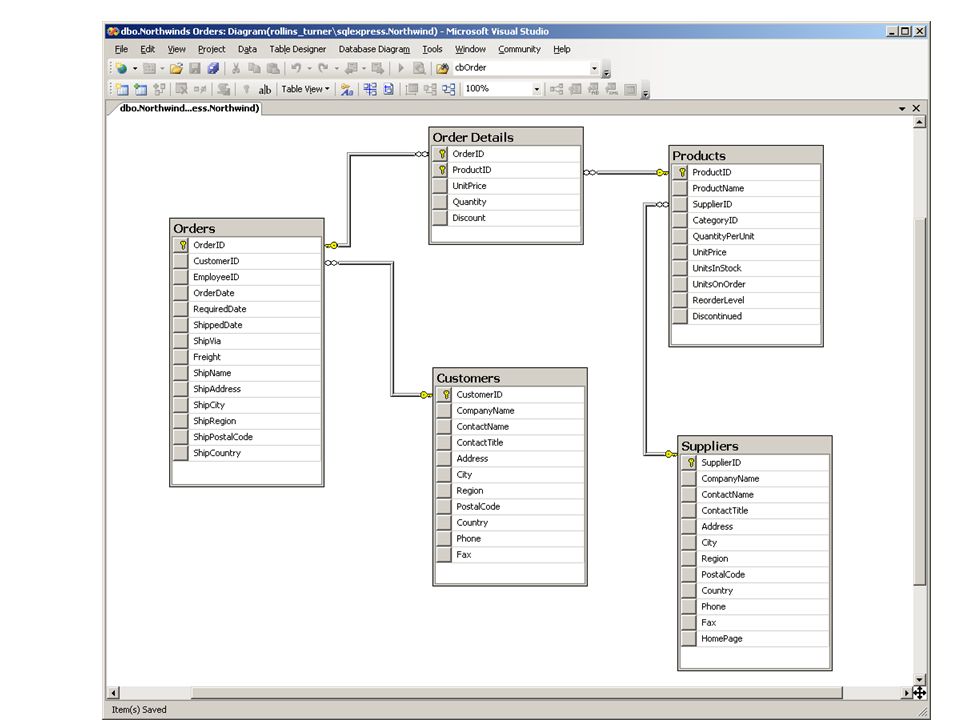Click the vertical scrollbar down arrow
This screenshot has width=960, height=720.
pyautogui.click(x=919, y=679)
